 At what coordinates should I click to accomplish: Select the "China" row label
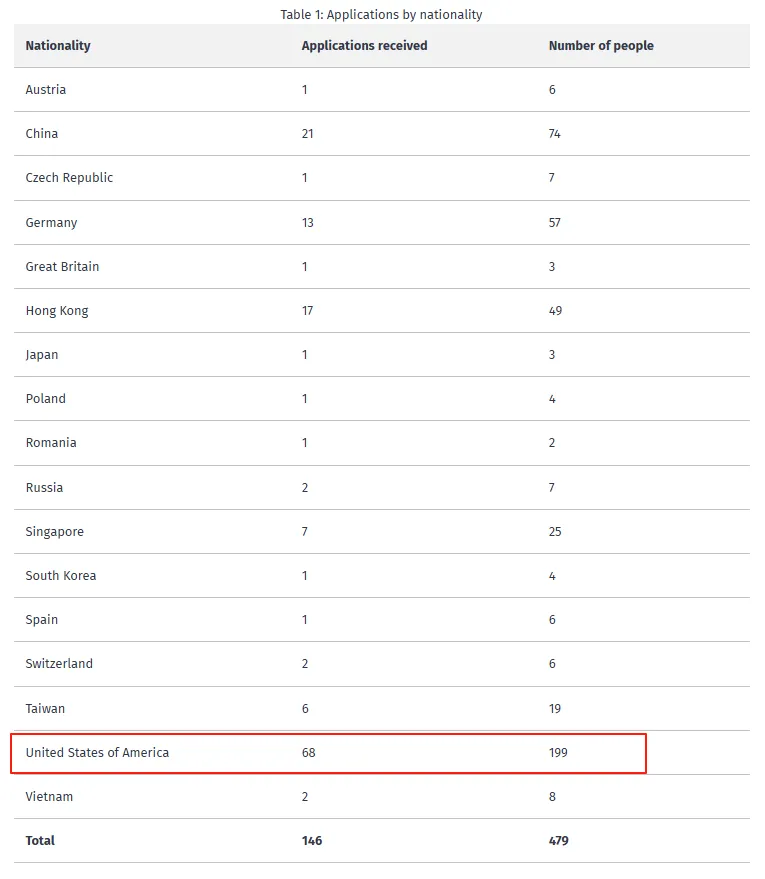click(42, 134)
